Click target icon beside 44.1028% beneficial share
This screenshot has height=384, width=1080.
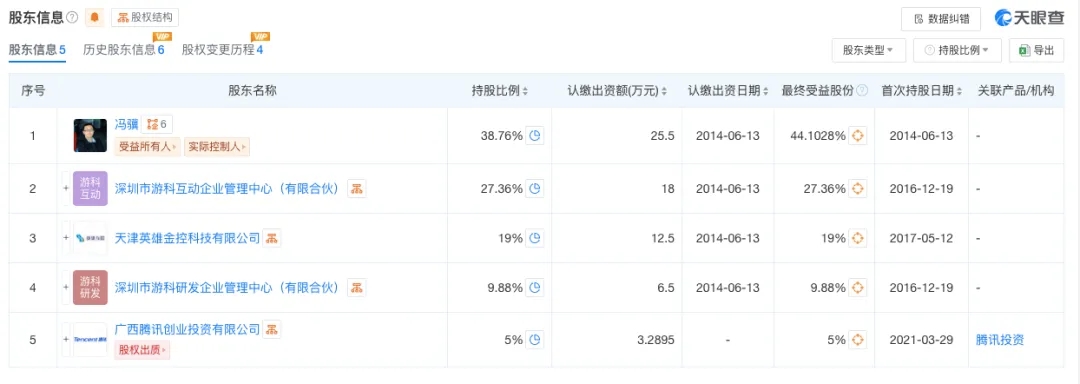(x=857, y=136)
